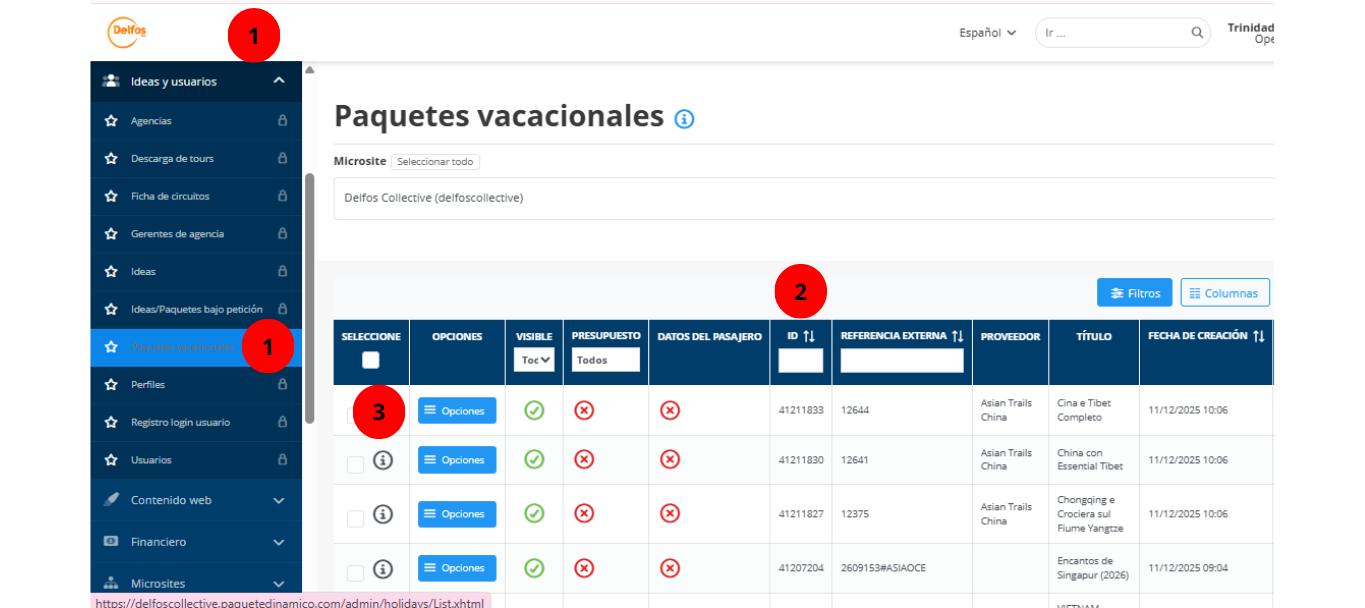Click the lock icon beside Usuarios

(x=282, y=460)
